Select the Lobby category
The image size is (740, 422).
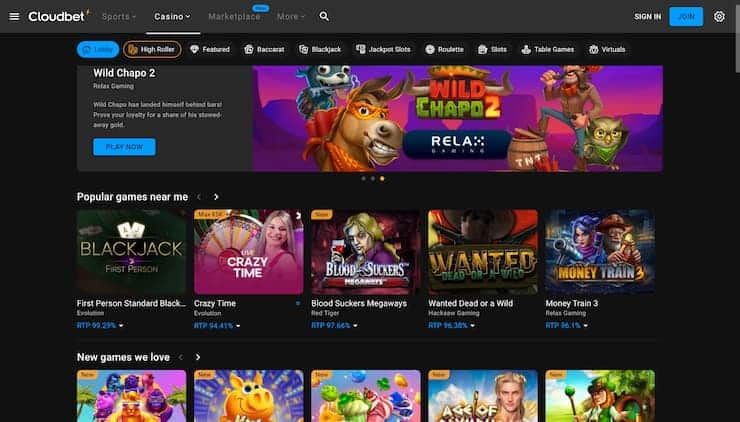[98, 49]
